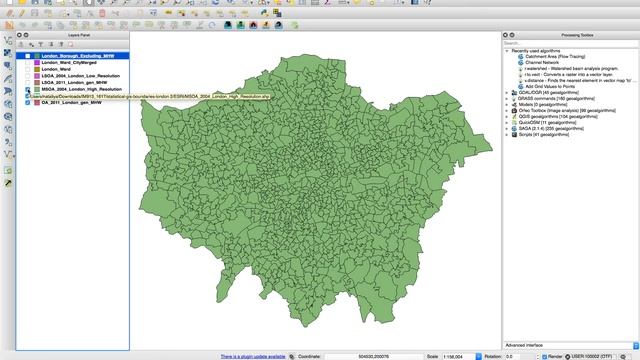The width and height of the screenshot is (640, 360).
Task: Click Add Group icon in Layers Panel
Action: click(21, 44)
